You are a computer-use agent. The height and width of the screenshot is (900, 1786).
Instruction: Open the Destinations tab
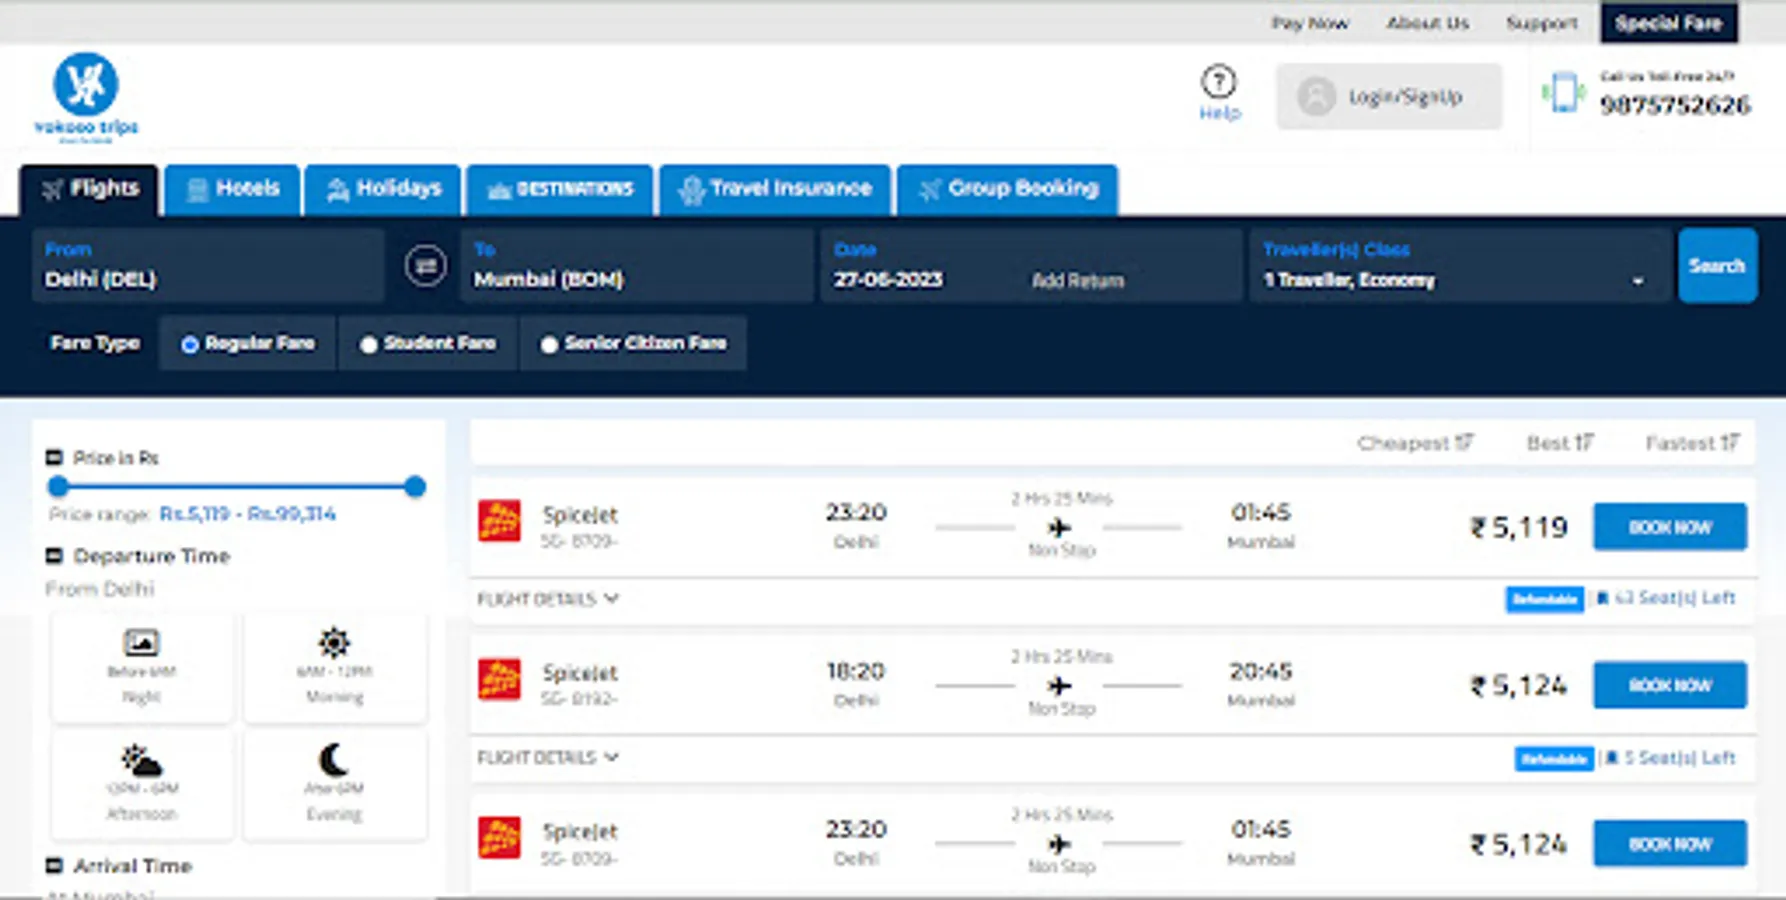coord(559,189)
